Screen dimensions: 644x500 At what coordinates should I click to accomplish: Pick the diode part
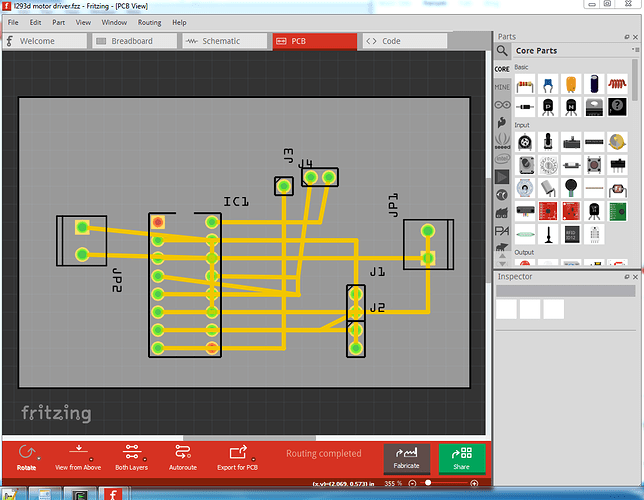click(x=525, y=107)
